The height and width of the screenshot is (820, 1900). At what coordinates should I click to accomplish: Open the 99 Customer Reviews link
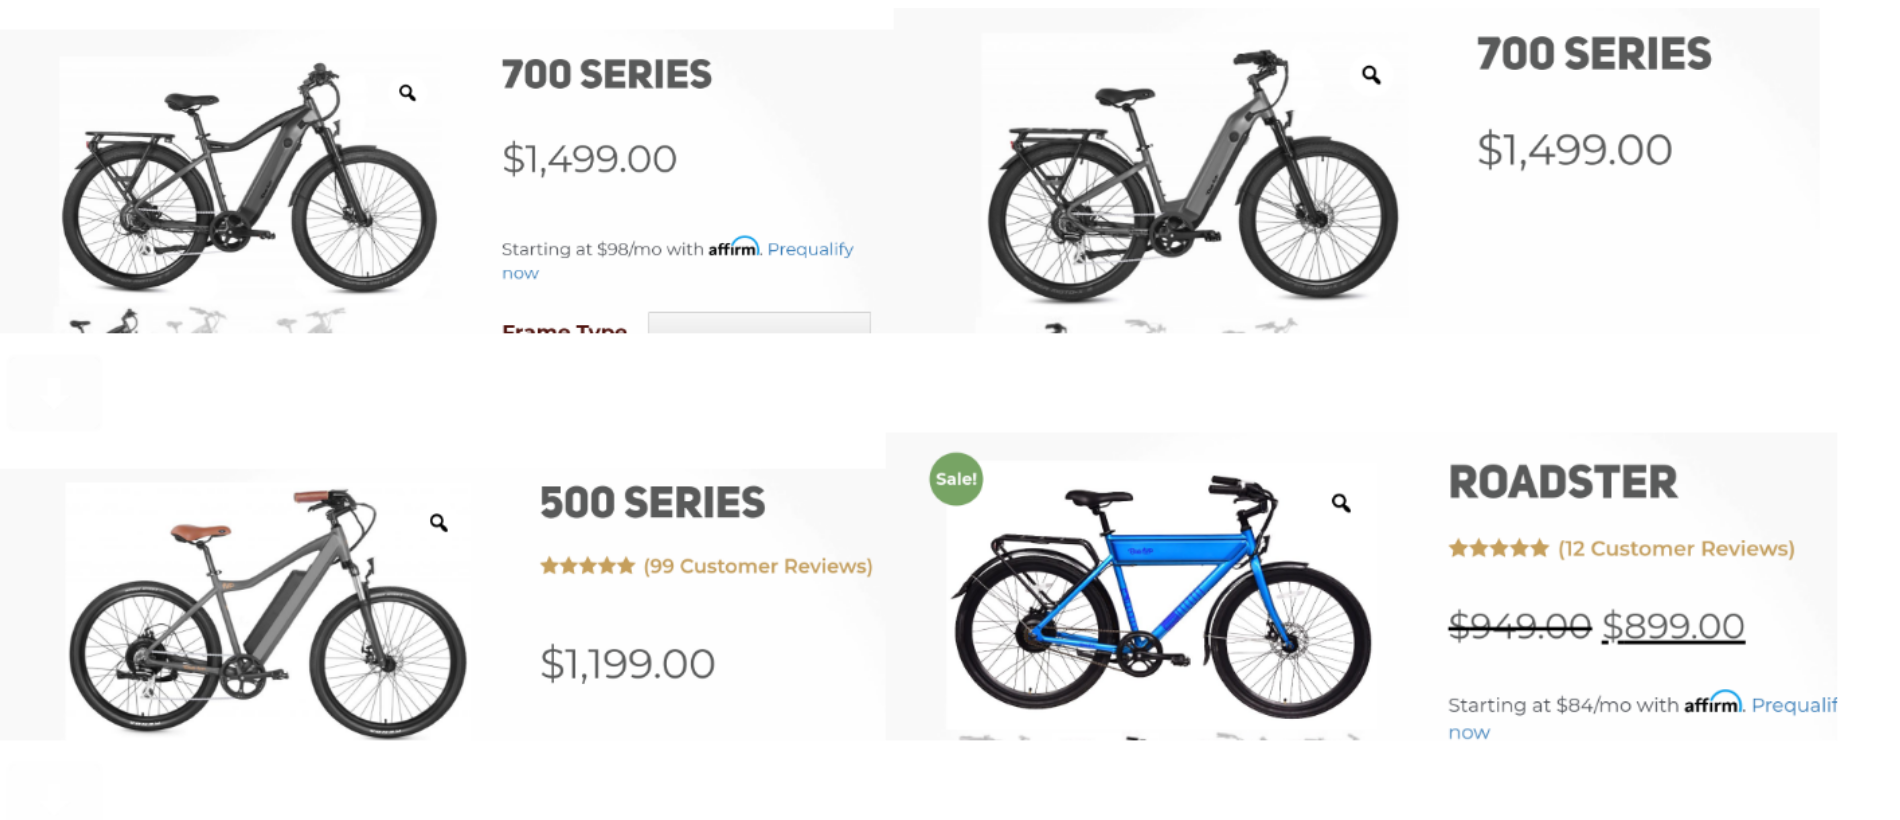tap(758, 566)
